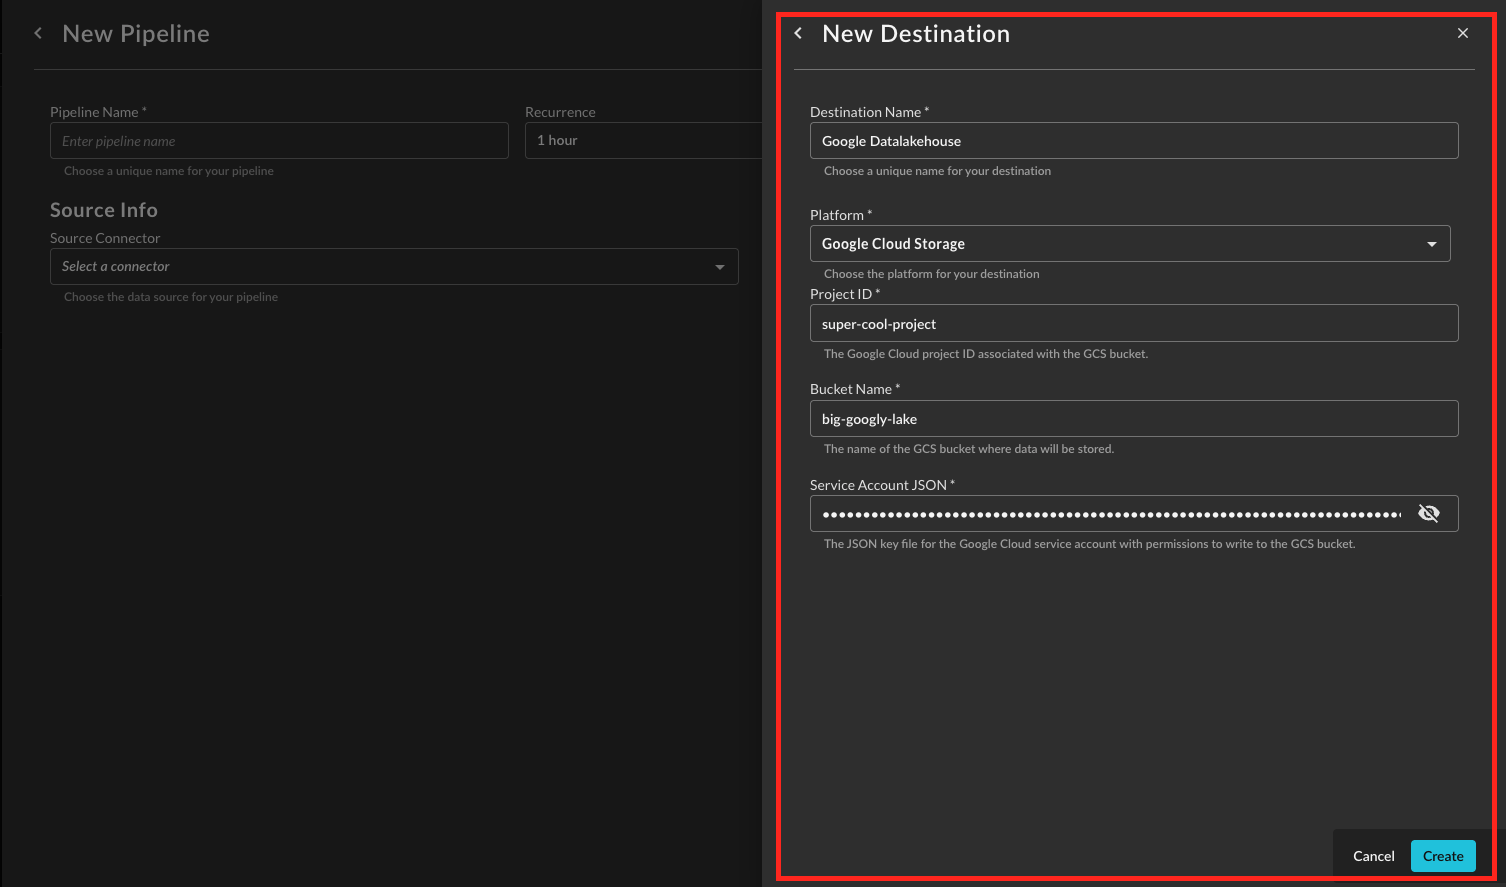Image resolution: width=1506 pixels, height=887 pixels.
Task: Click the 'Recurrence' label
Action: pyautogui.click(x=560, y=112)
